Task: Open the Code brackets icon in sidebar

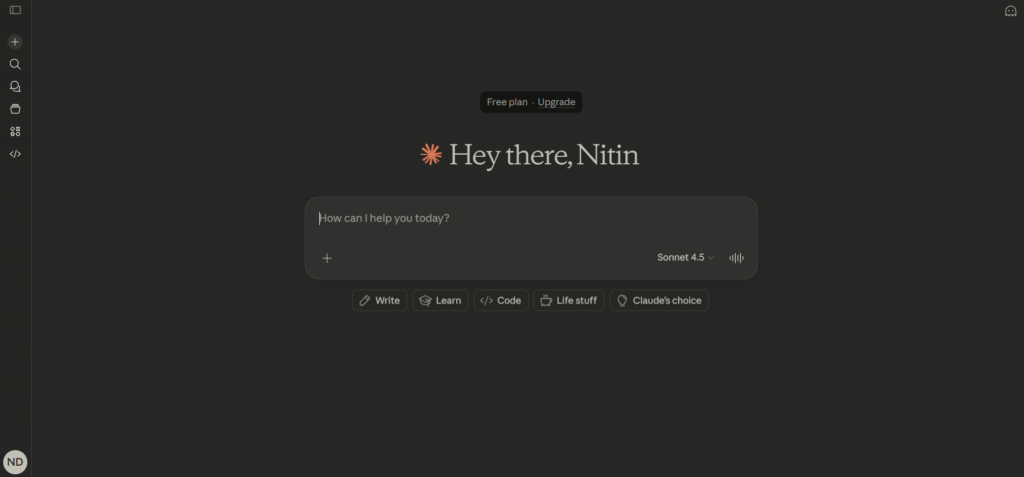Action: pyautogui.click(x=15, y=154)
